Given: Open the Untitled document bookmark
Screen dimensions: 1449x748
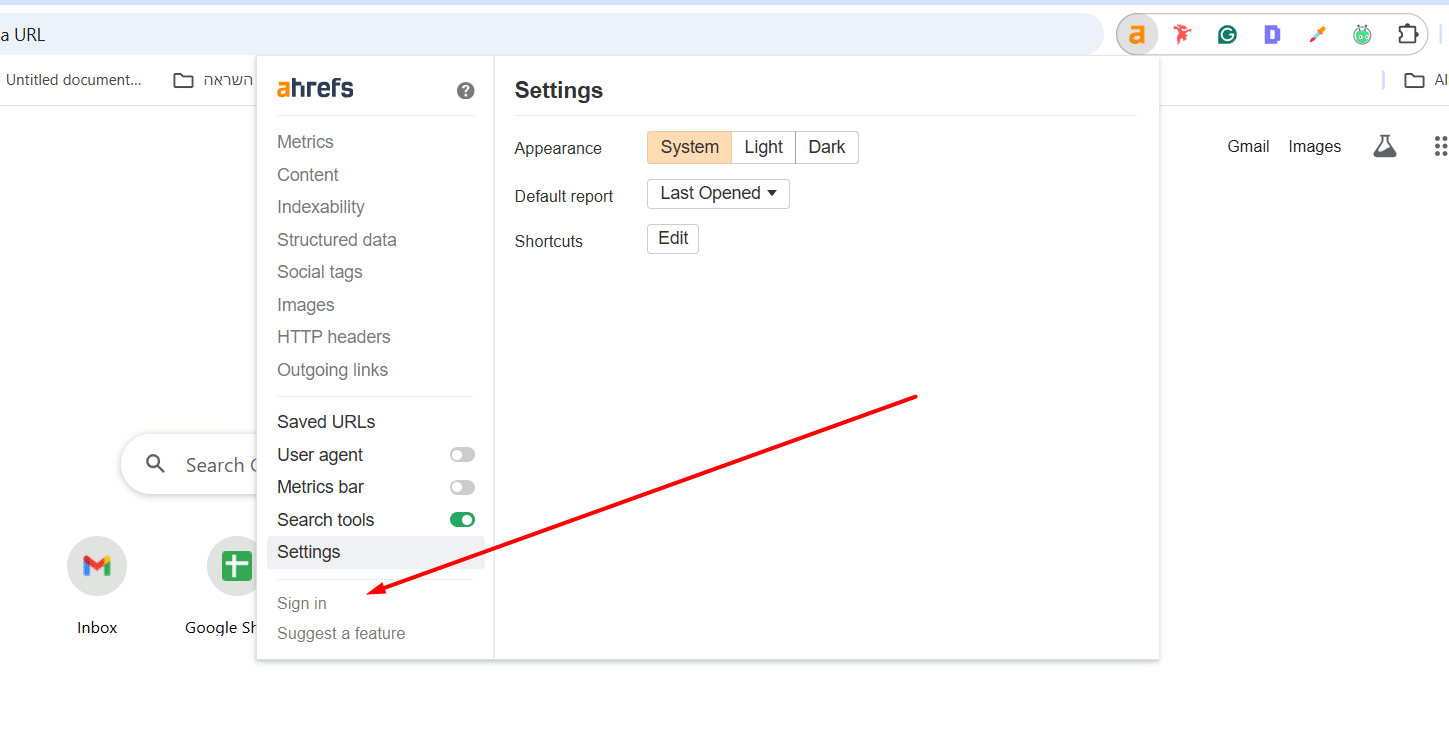Looking at the screenshot, I should point(72,80).
